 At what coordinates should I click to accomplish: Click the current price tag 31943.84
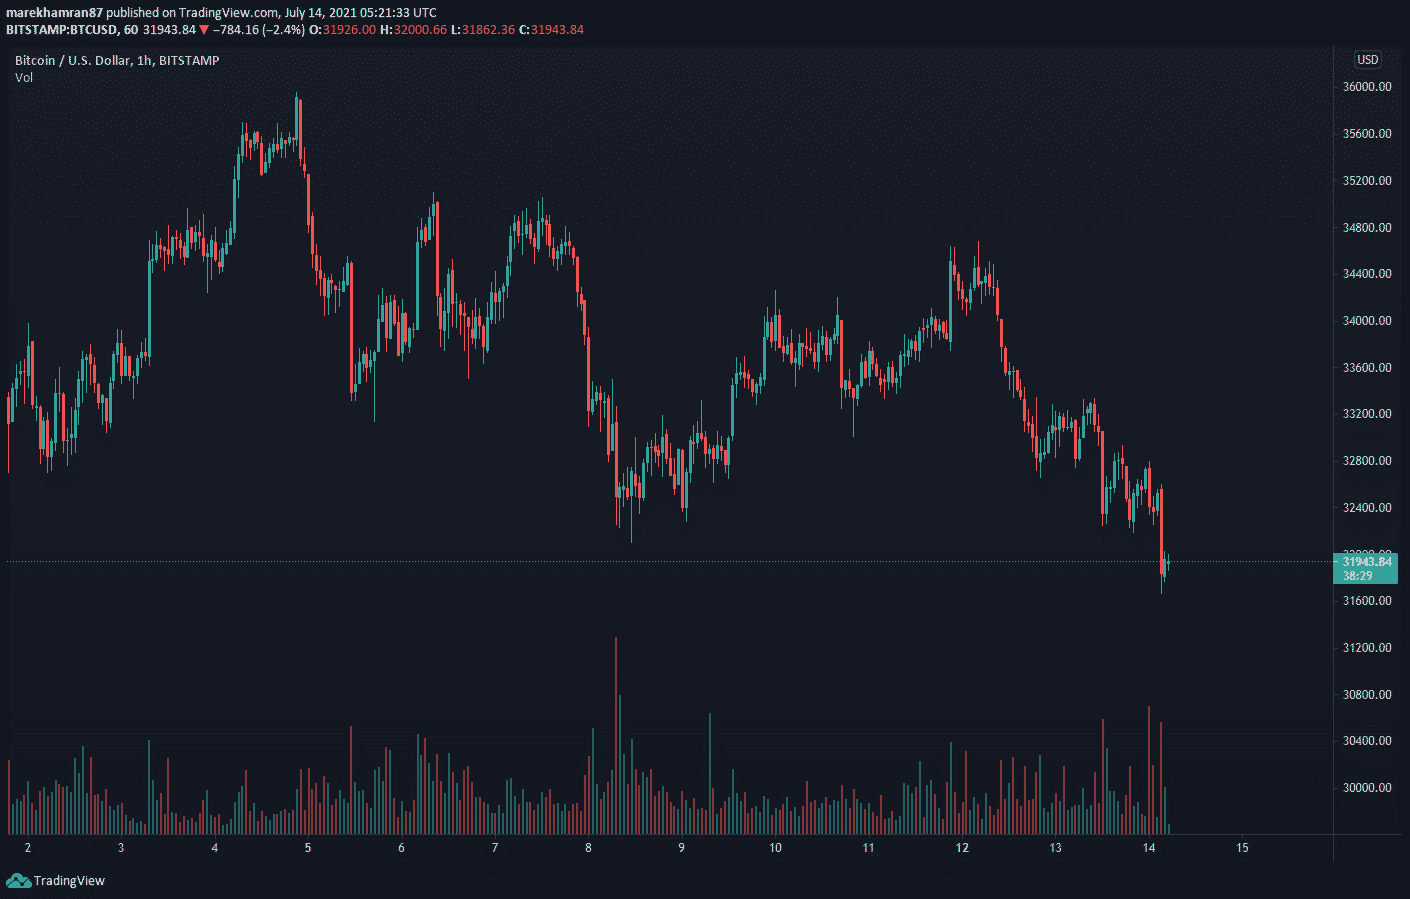tap(1366, 562)
